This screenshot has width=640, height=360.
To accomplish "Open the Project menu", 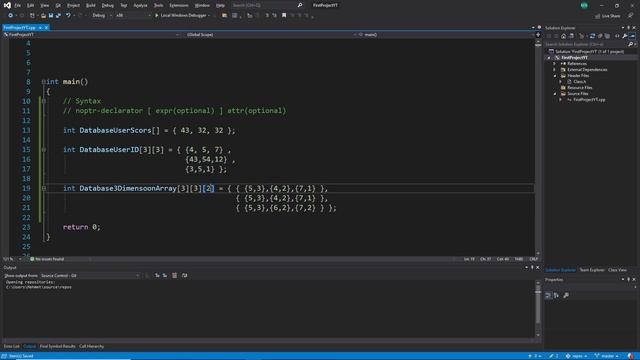I will 73,5.
